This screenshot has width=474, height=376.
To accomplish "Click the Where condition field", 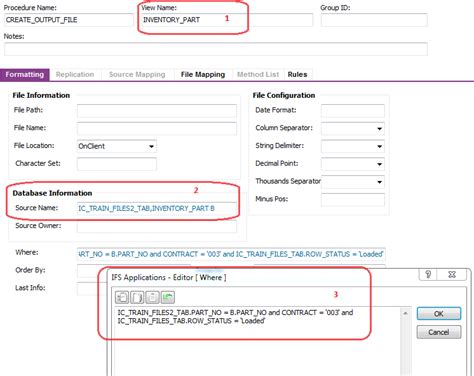I will pyautogui.click(x=231, y=254).
